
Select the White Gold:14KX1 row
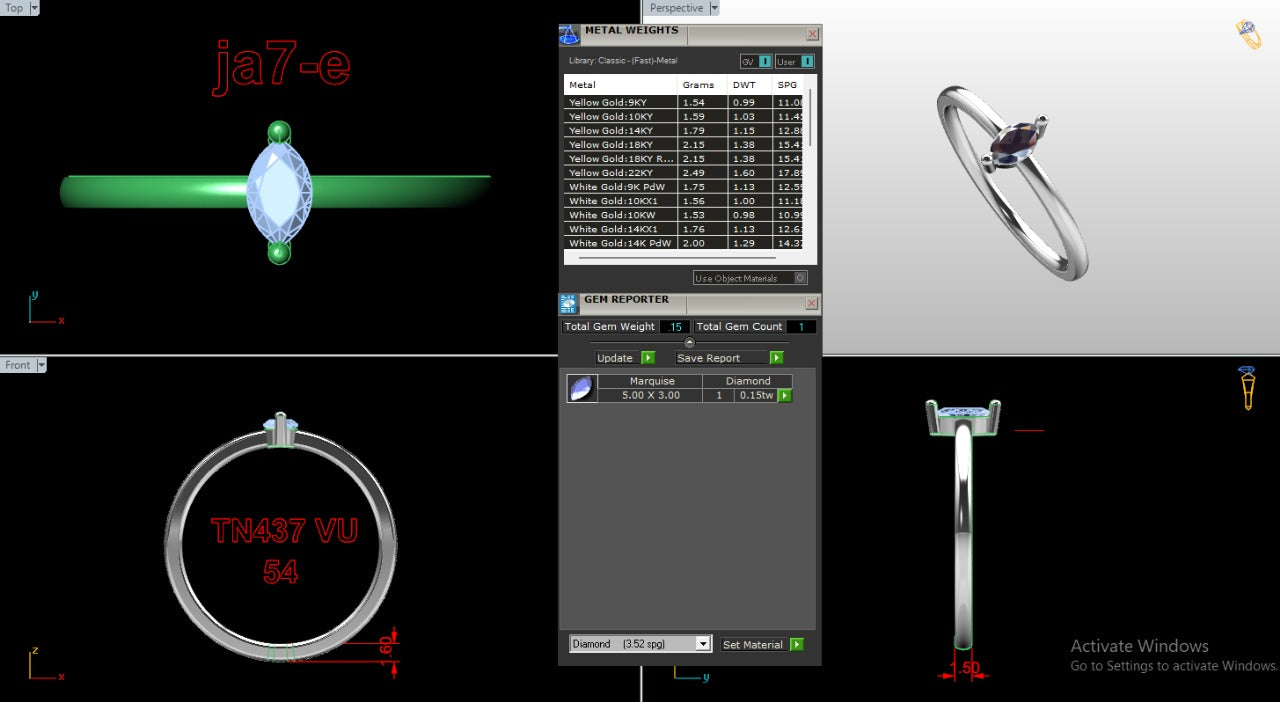coord(685,228)
